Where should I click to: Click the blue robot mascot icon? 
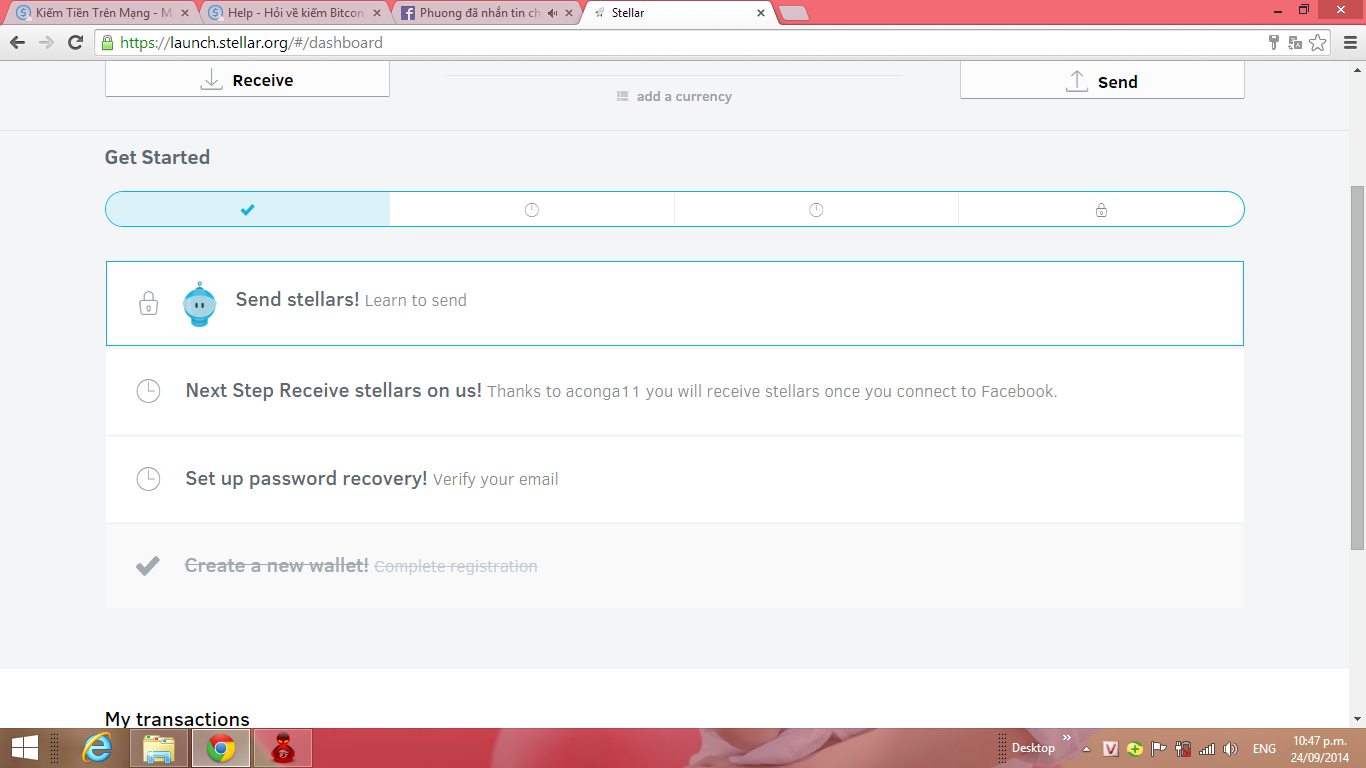pyautogui.click(x=199, y=303)
